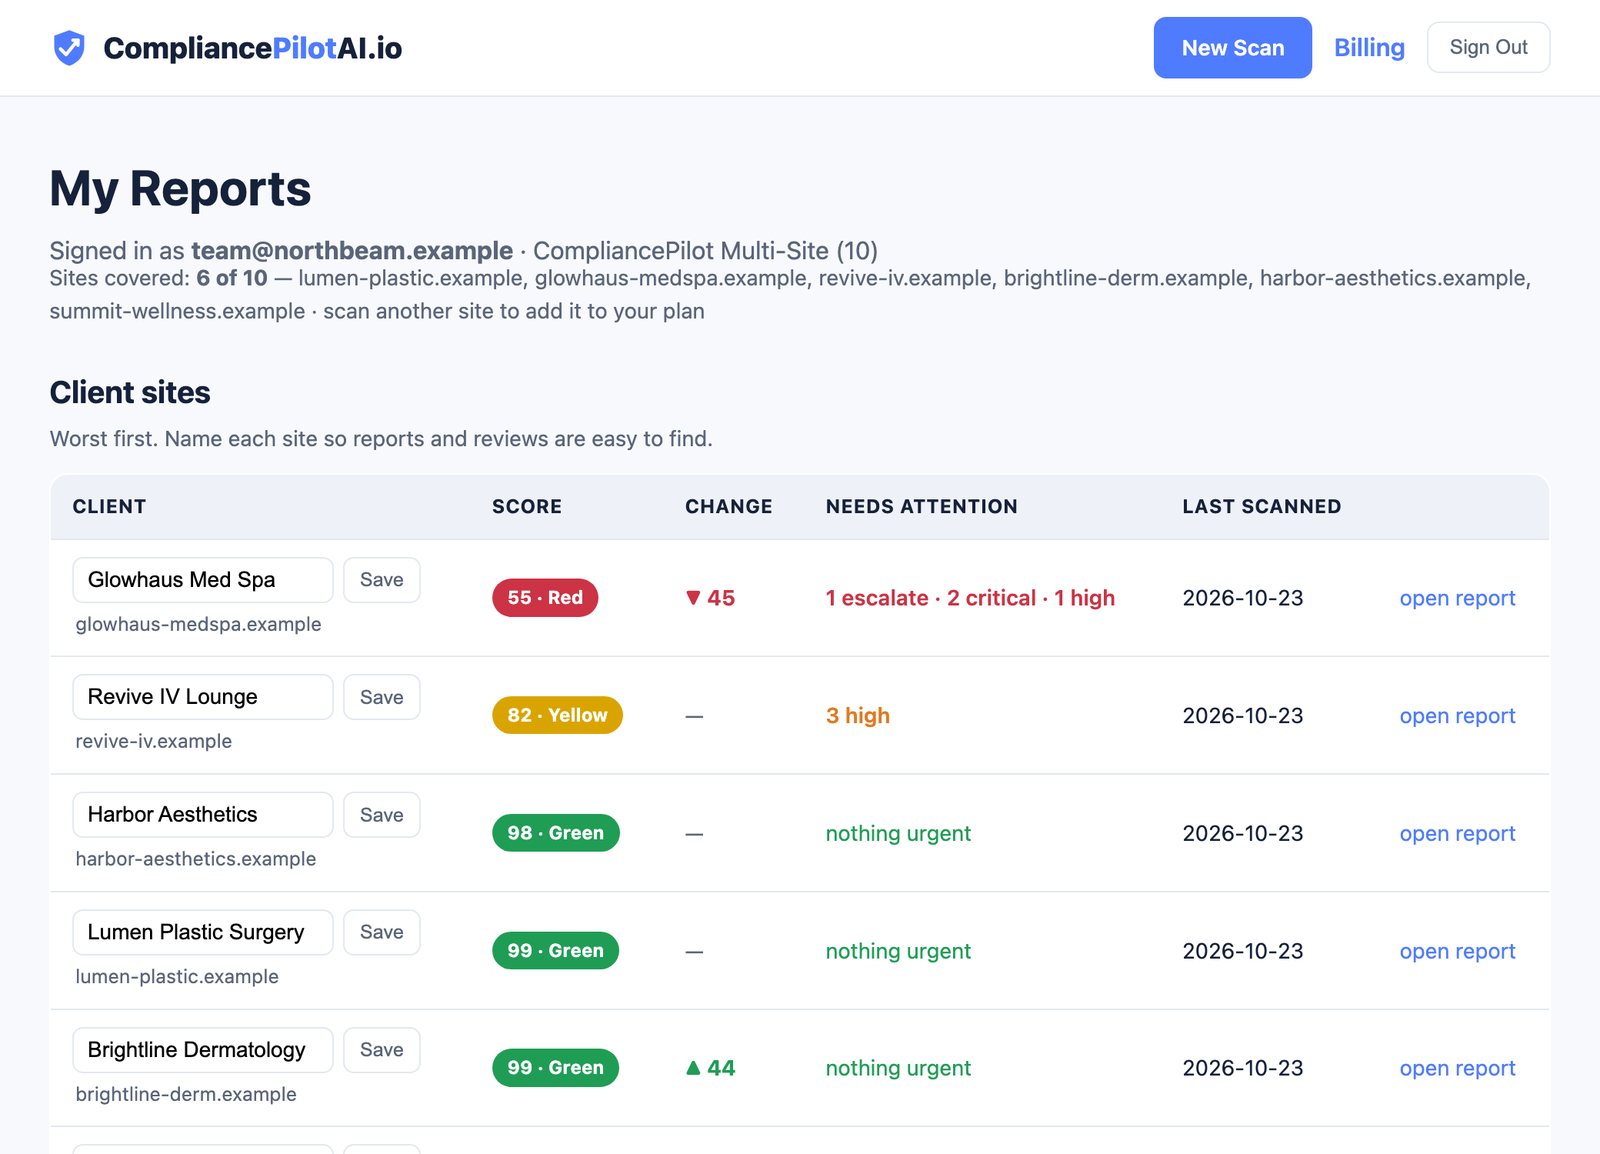
Task: Open report for Revive IV Lounge
Action: (x=1457, y=716)
